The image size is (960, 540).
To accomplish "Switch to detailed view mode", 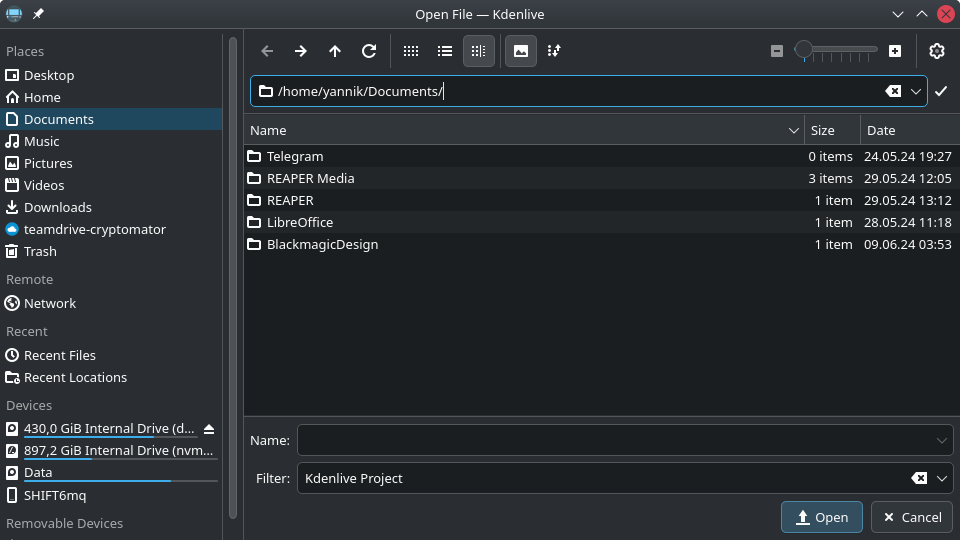I will 479,51.
